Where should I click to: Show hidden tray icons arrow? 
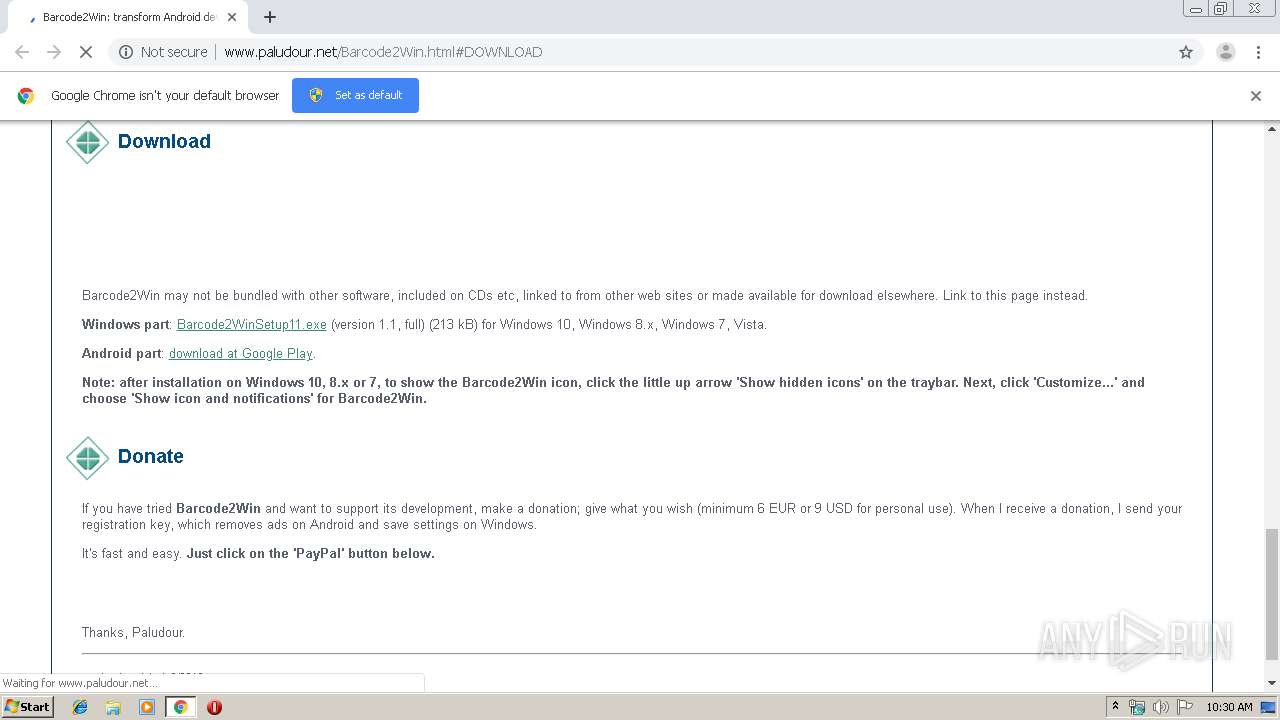tap(1115, 707)
